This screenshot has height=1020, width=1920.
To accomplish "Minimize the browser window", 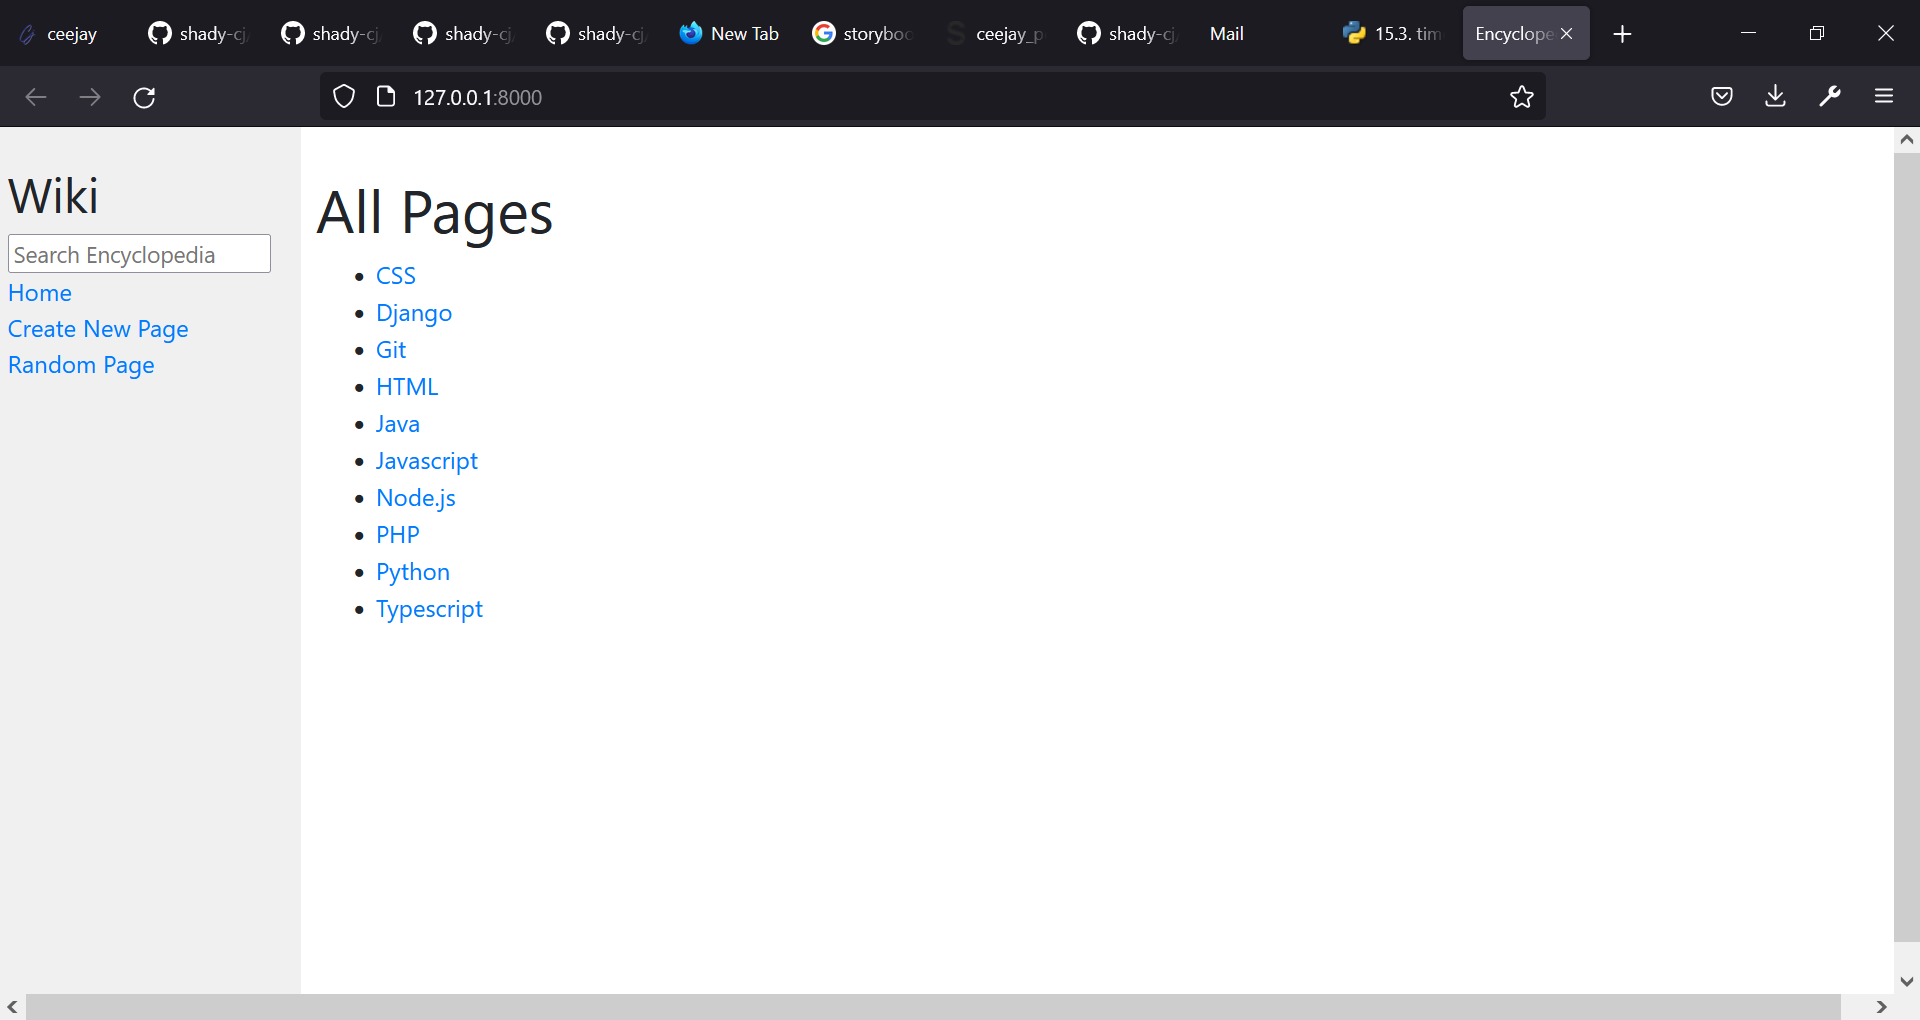I will (x=1748, y=33).
